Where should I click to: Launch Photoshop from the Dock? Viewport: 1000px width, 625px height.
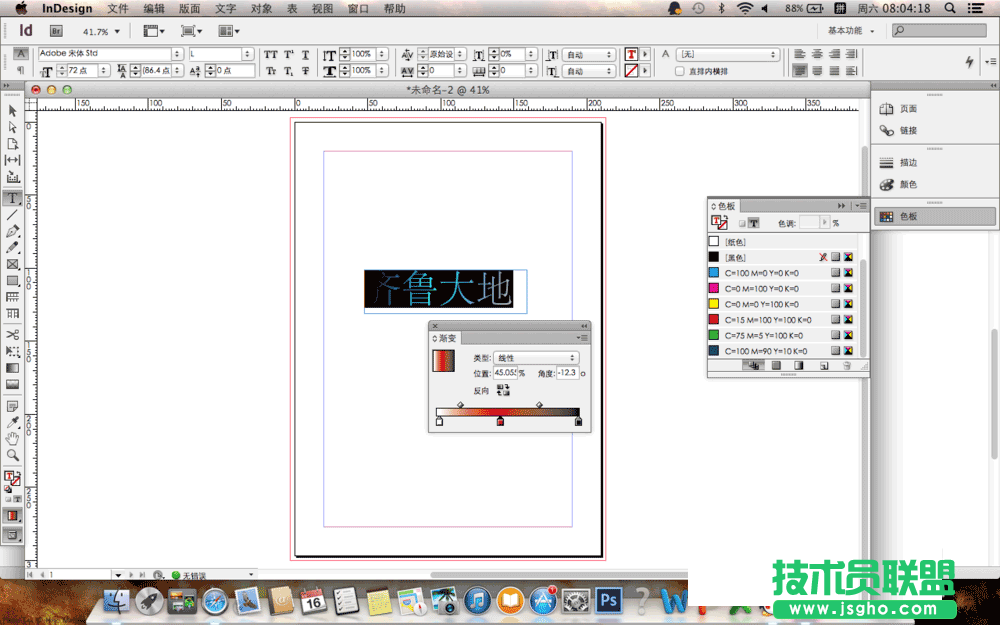[x=608, y=602]
